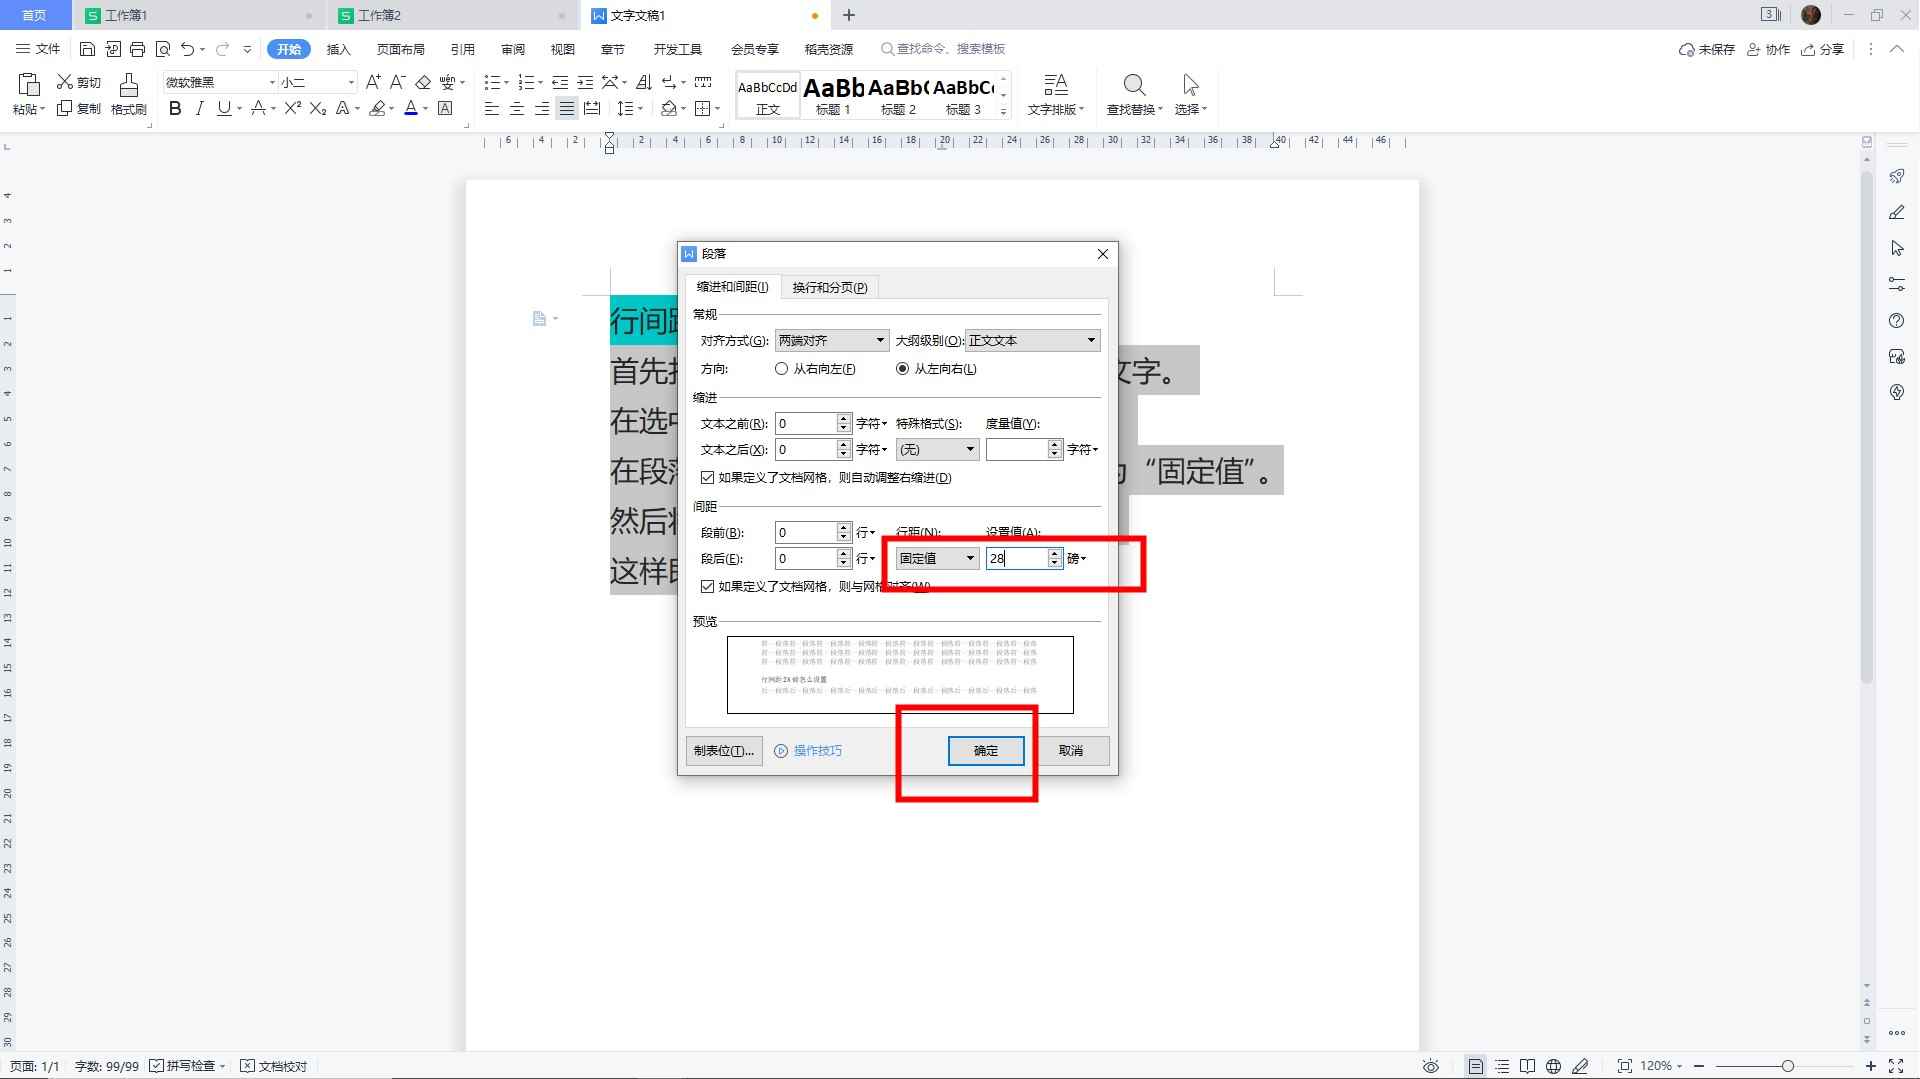This screenshot has height=1079, width=1920.
Task: Click the line spacing value field
Action: (x=1015, y=559)
